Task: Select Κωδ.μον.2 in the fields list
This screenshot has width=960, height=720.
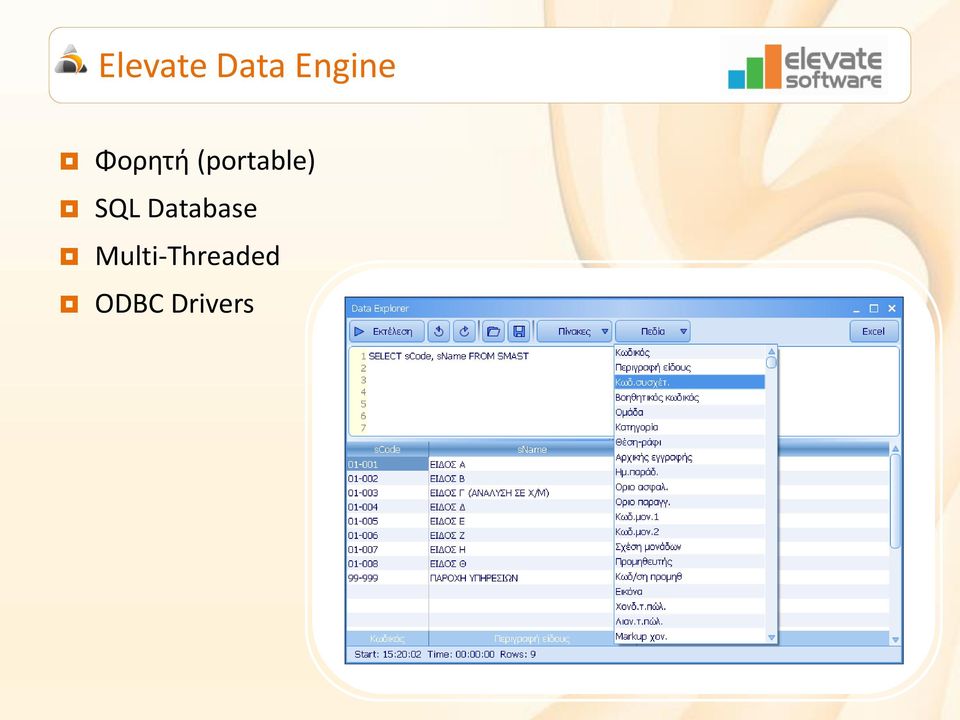Action: tap(689, 531)
